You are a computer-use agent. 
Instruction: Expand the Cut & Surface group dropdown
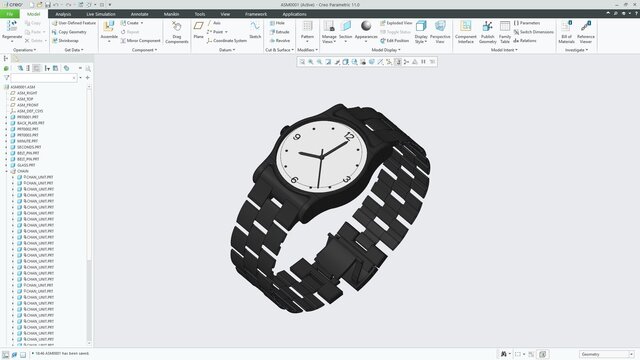click(x=280, y=50)
